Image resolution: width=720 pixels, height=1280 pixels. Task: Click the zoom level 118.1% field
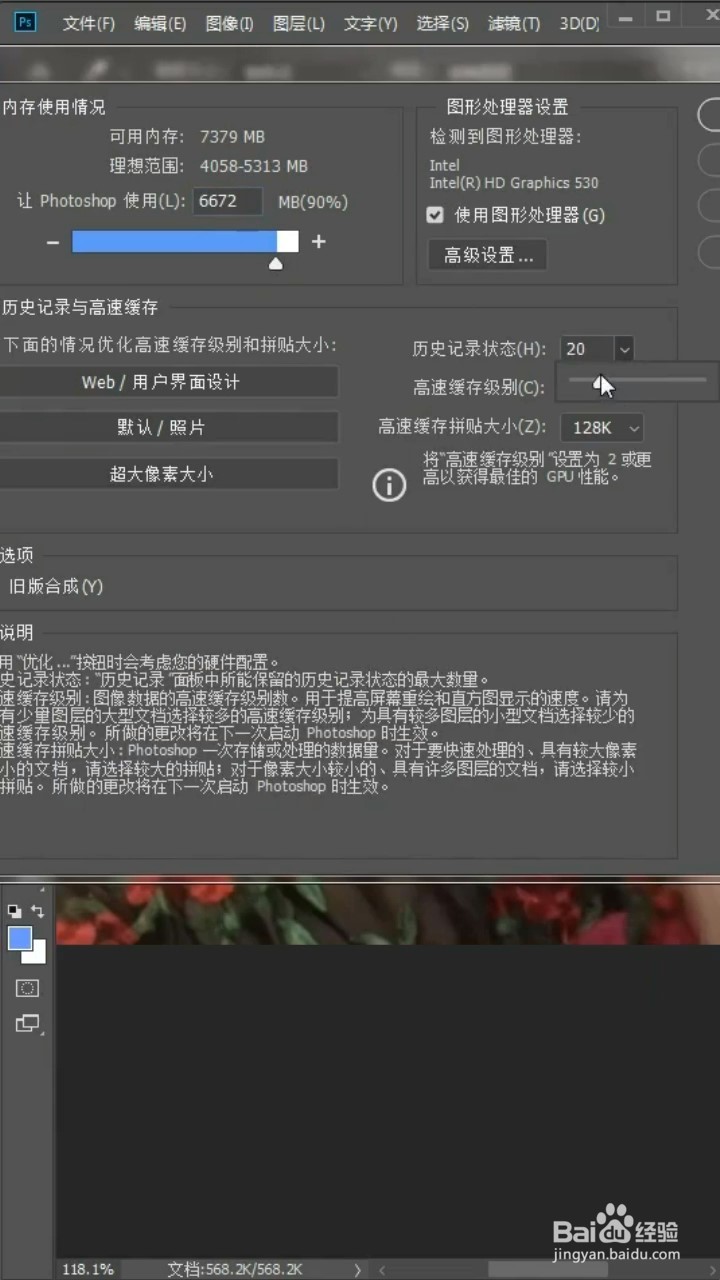(88, 1269)
